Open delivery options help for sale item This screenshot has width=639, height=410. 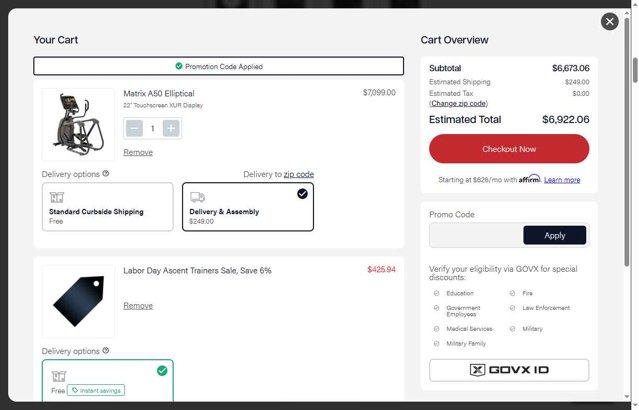[x=106, y=350]
